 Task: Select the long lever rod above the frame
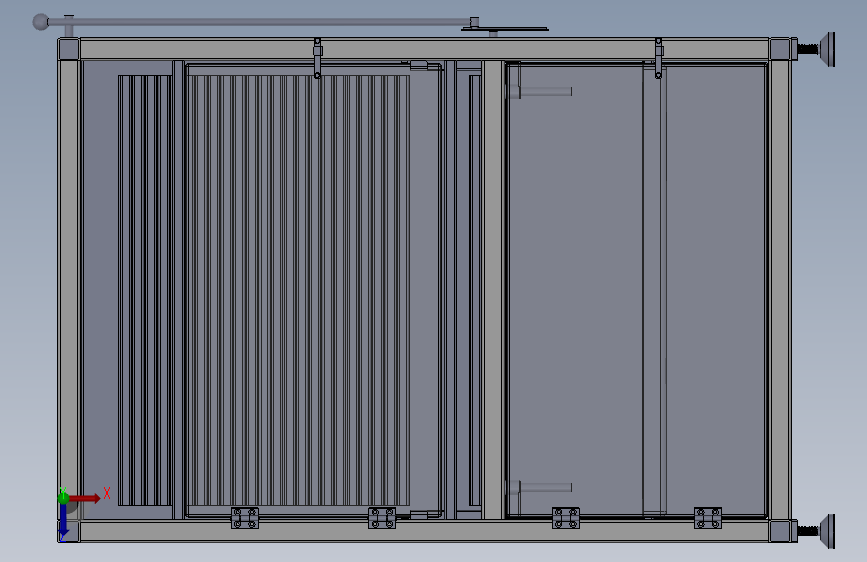tap(258, 22)
